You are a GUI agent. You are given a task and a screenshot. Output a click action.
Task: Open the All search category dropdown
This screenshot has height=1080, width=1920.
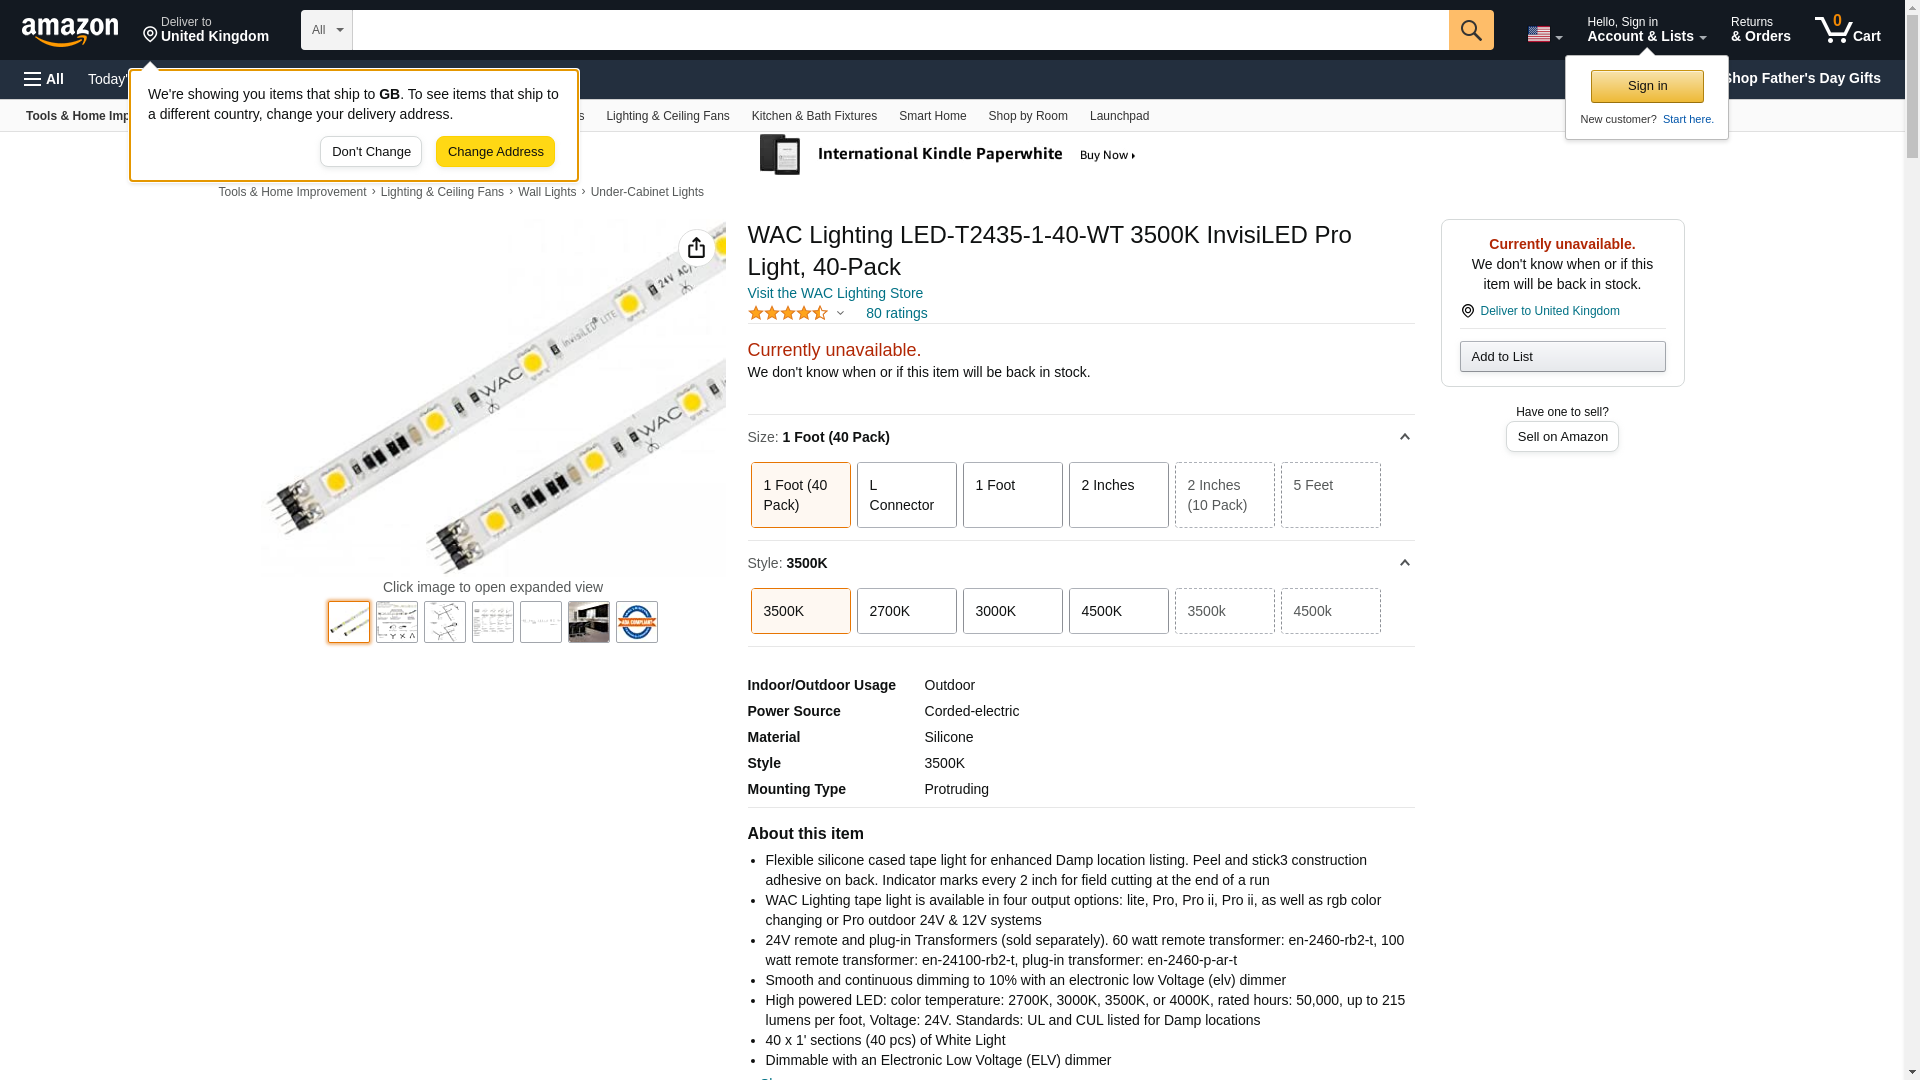(x=327, y=30)
